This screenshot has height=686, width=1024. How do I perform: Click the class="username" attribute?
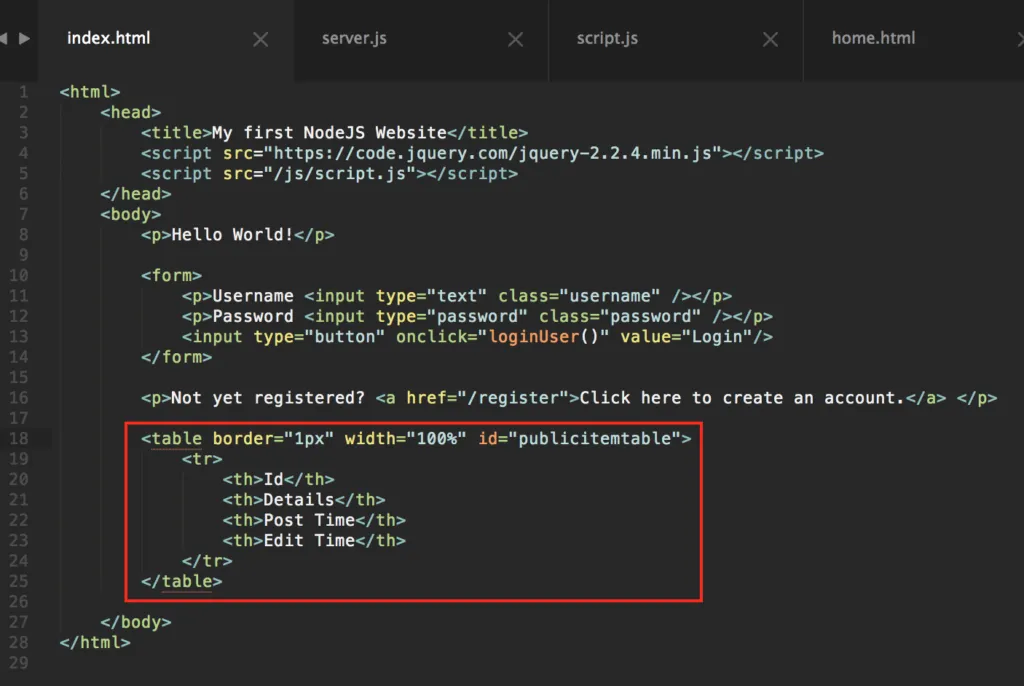click(x=579, y=296)
